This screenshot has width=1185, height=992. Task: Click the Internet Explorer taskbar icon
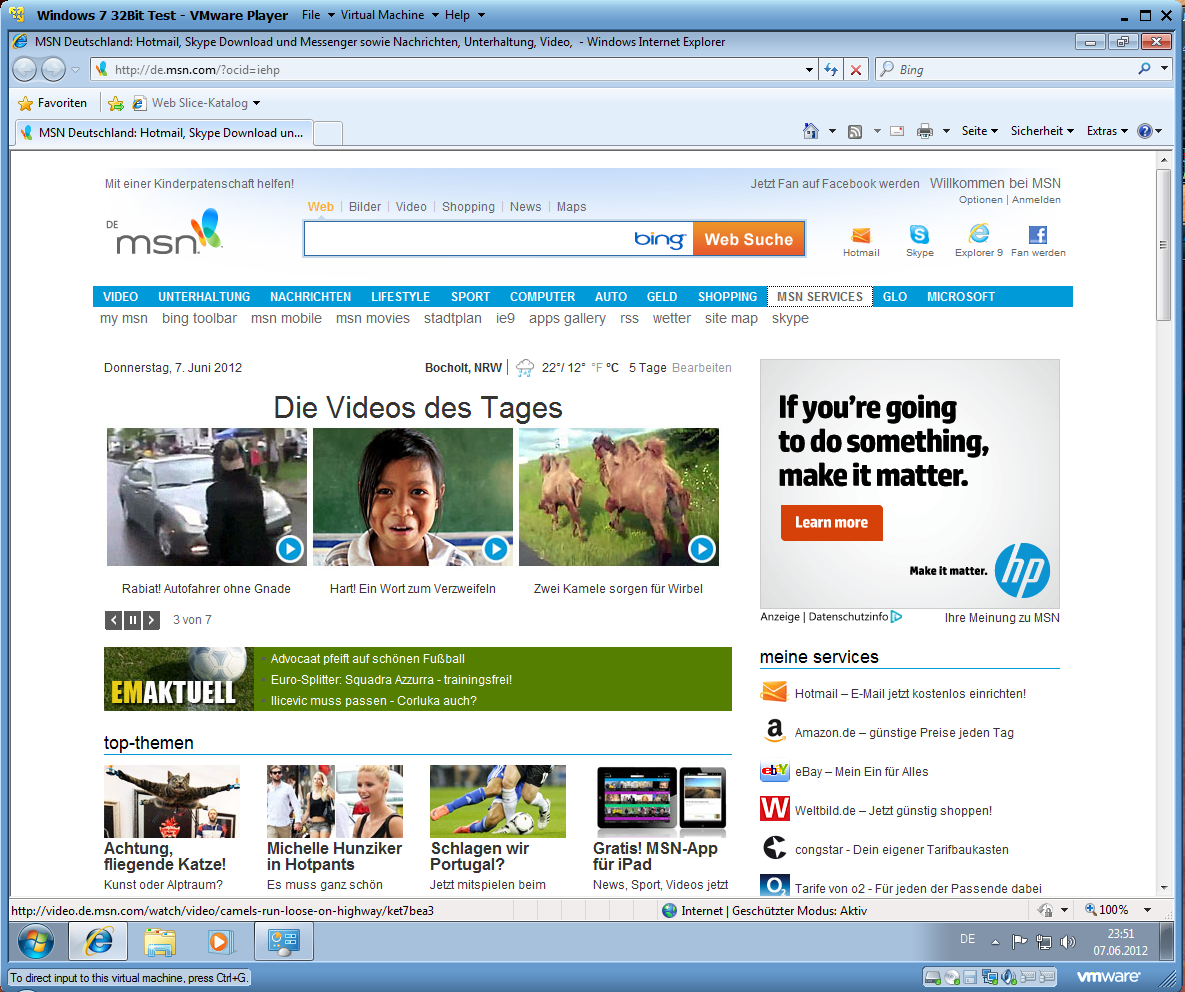tap(98, 941)
